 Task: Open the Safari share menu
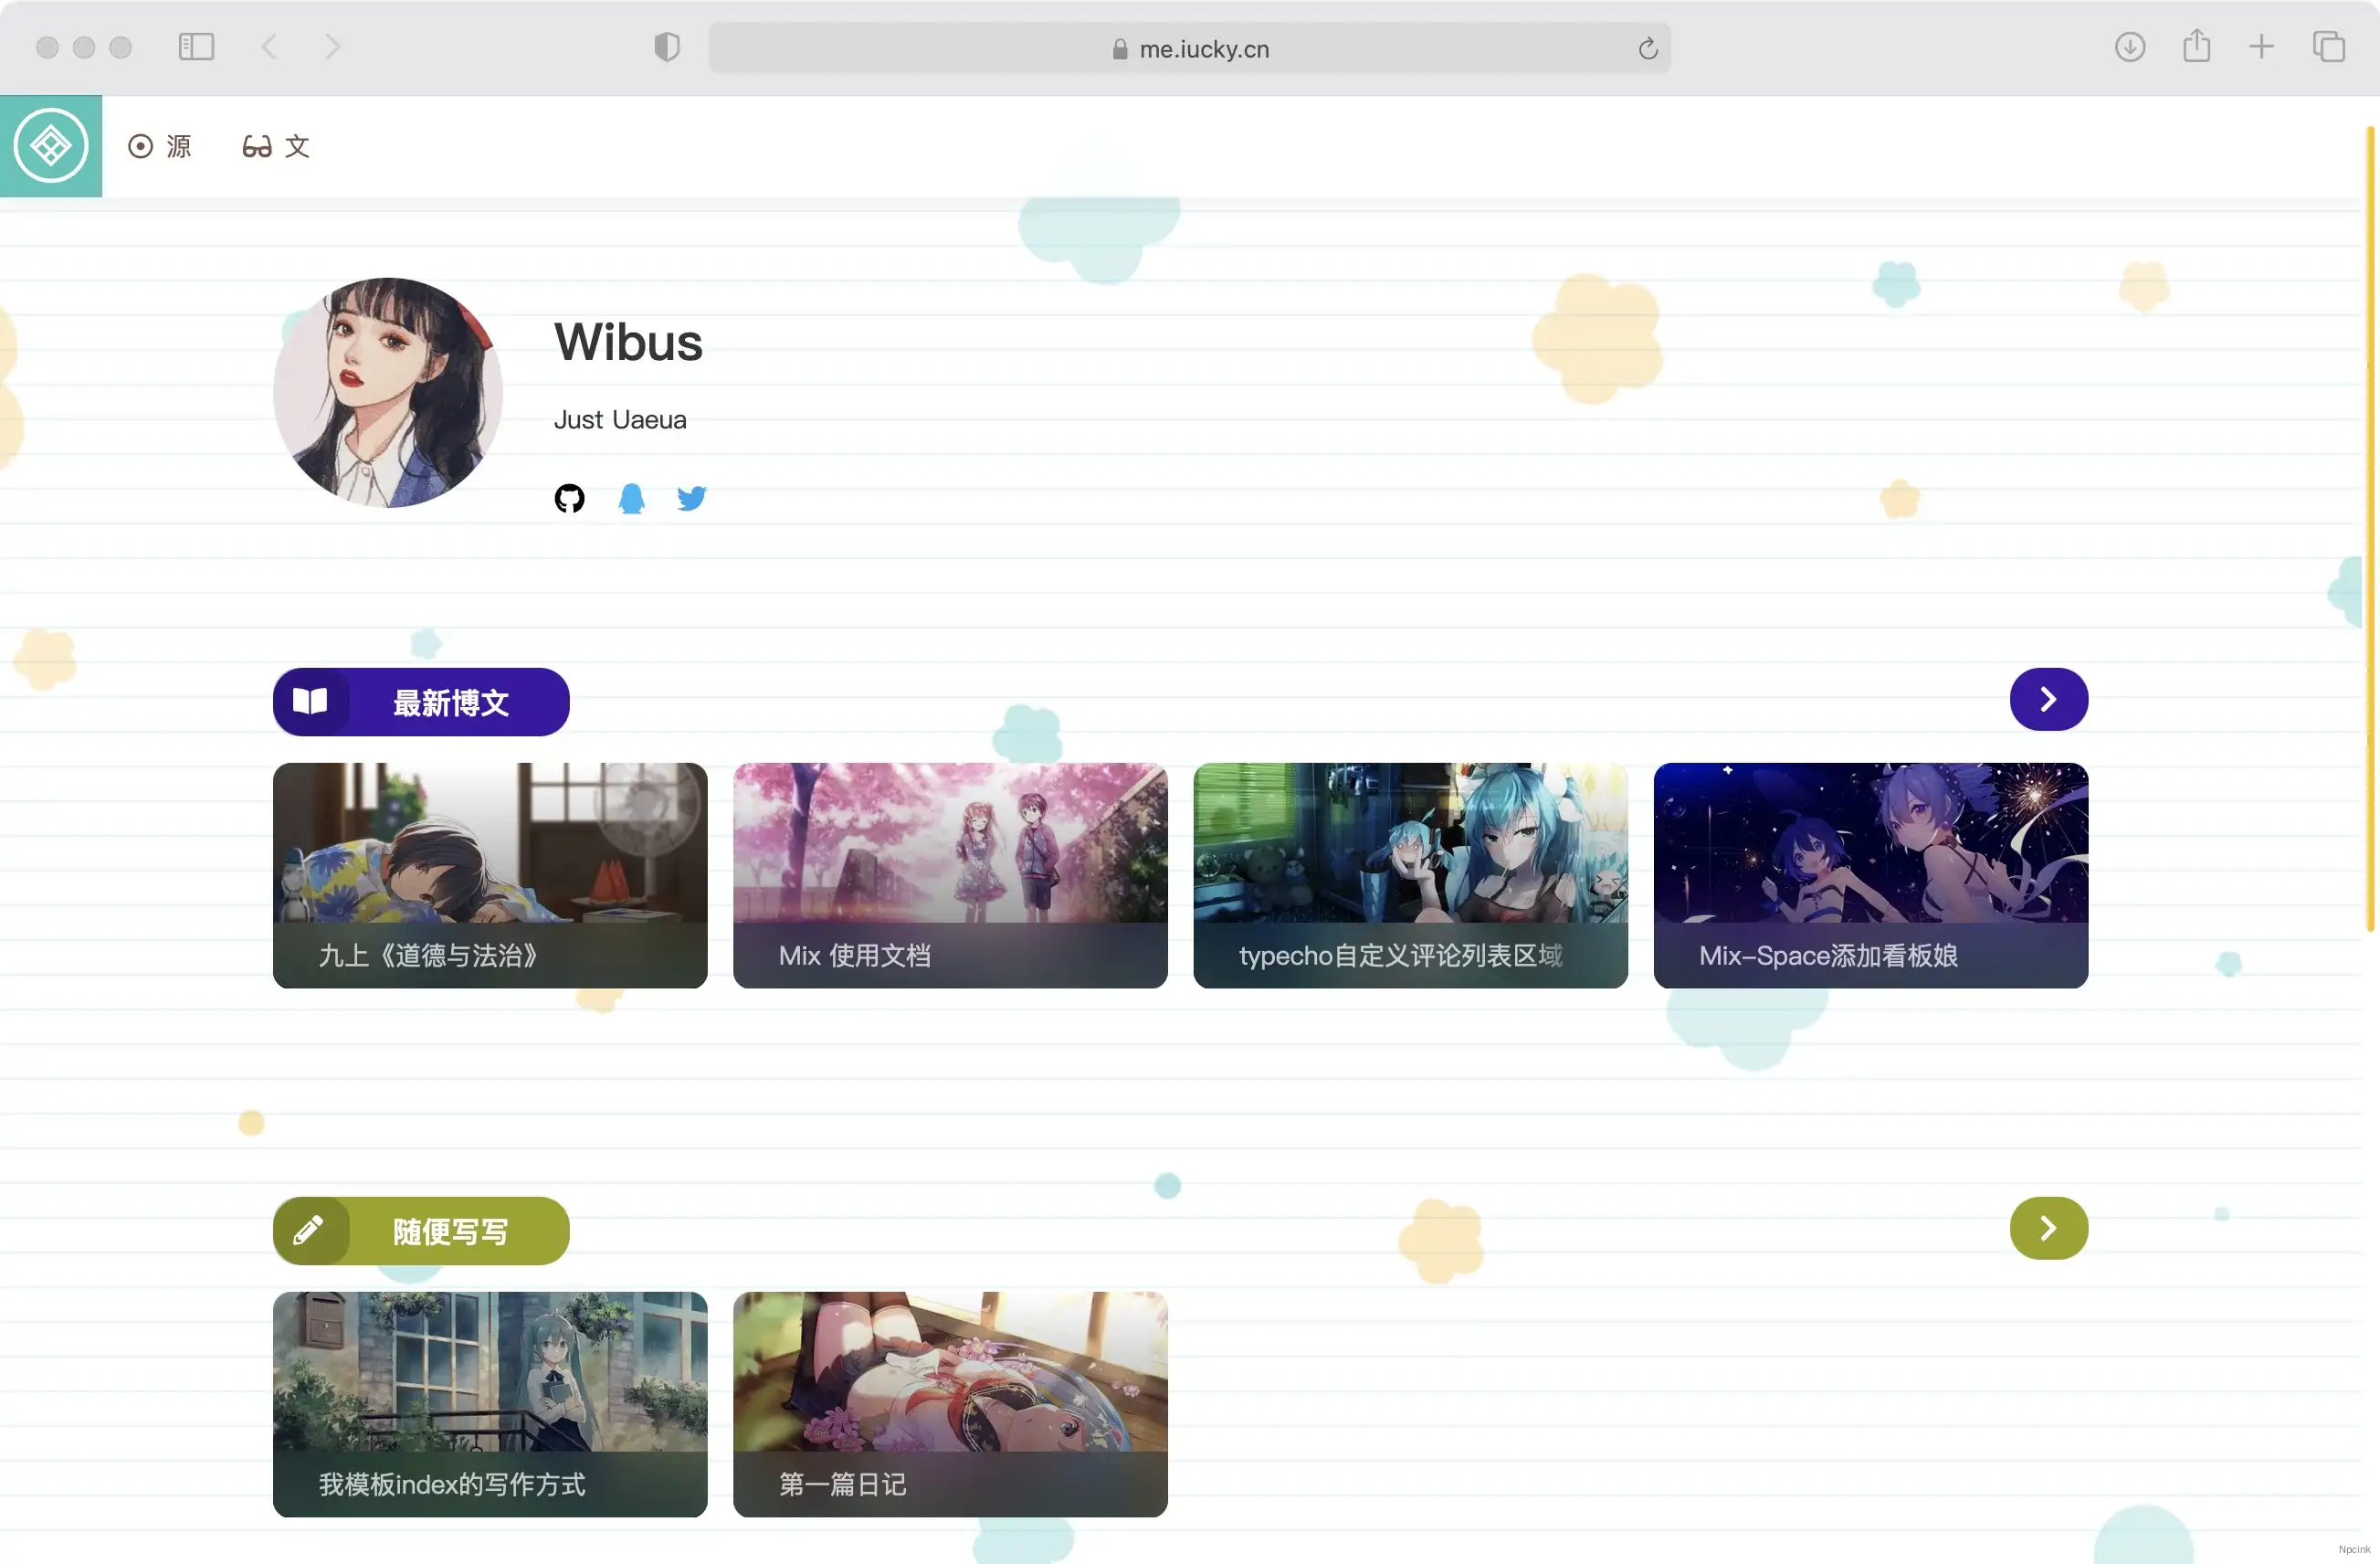(2196, 46)
